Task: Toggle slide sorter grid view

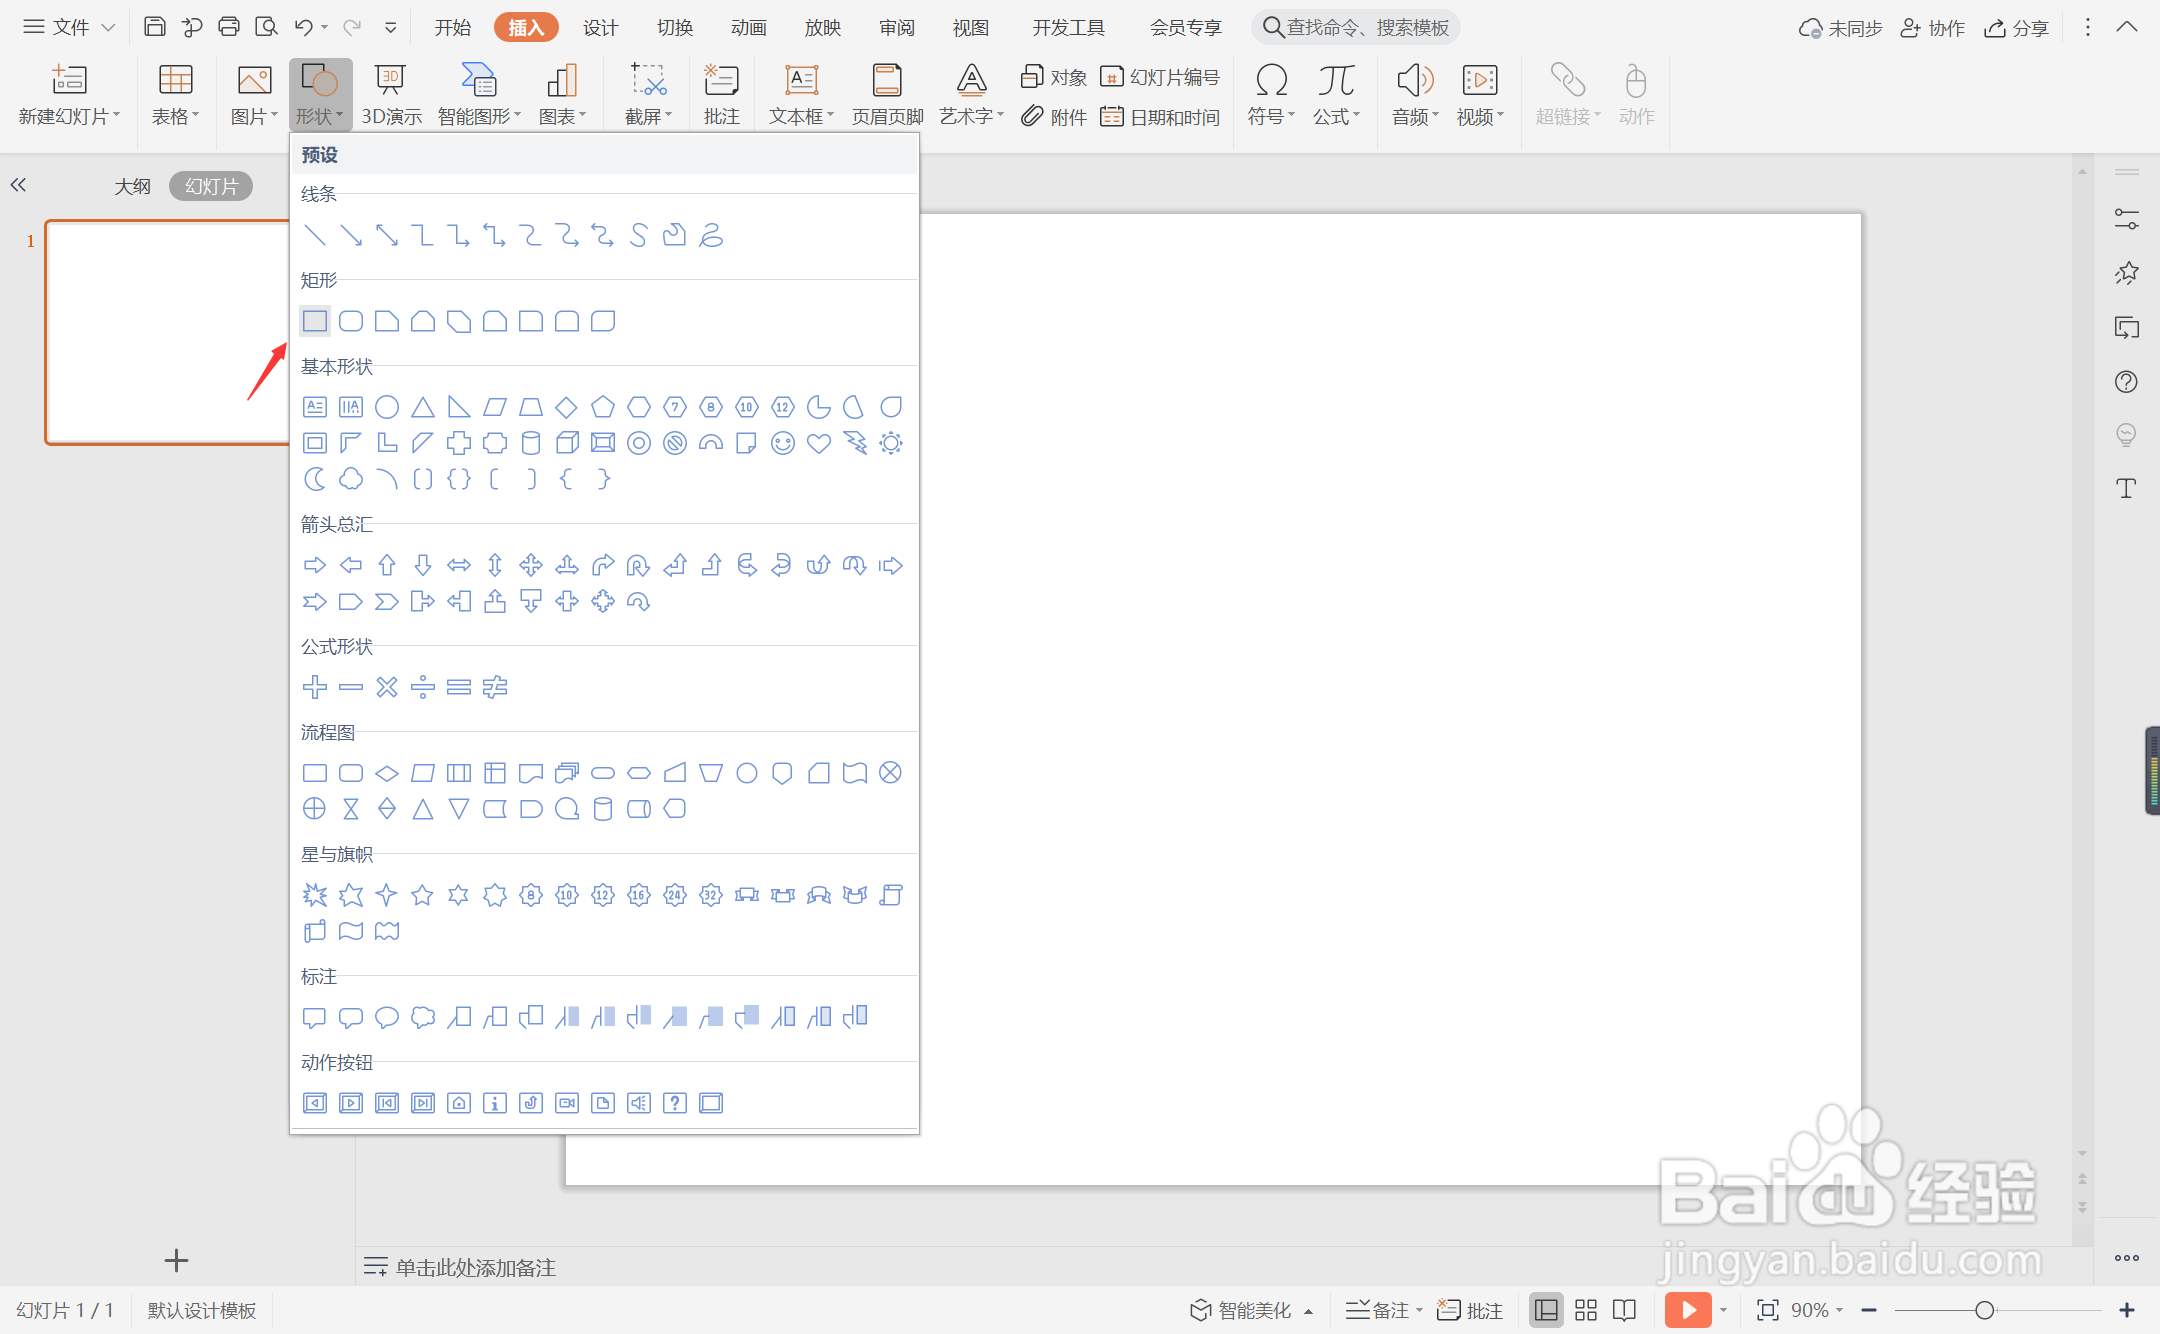Action: 1586,1310
